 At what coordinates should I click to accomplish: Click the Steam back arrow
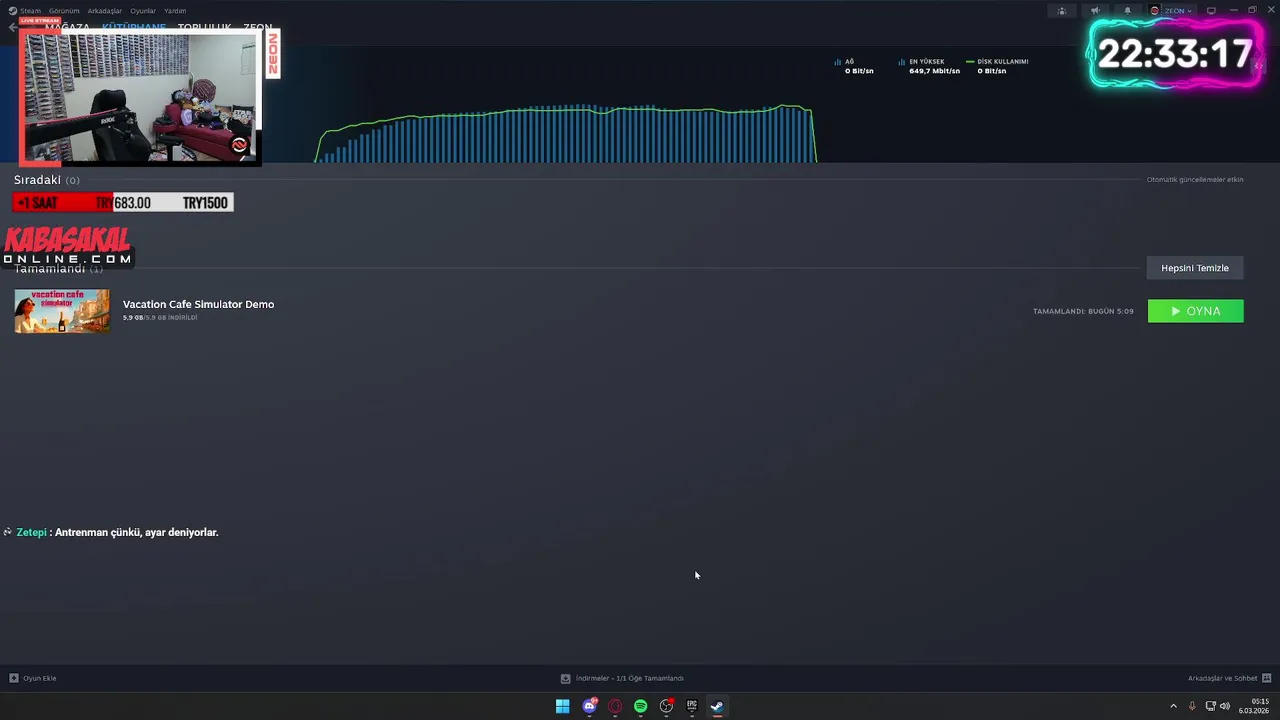(x=12, y=27)
